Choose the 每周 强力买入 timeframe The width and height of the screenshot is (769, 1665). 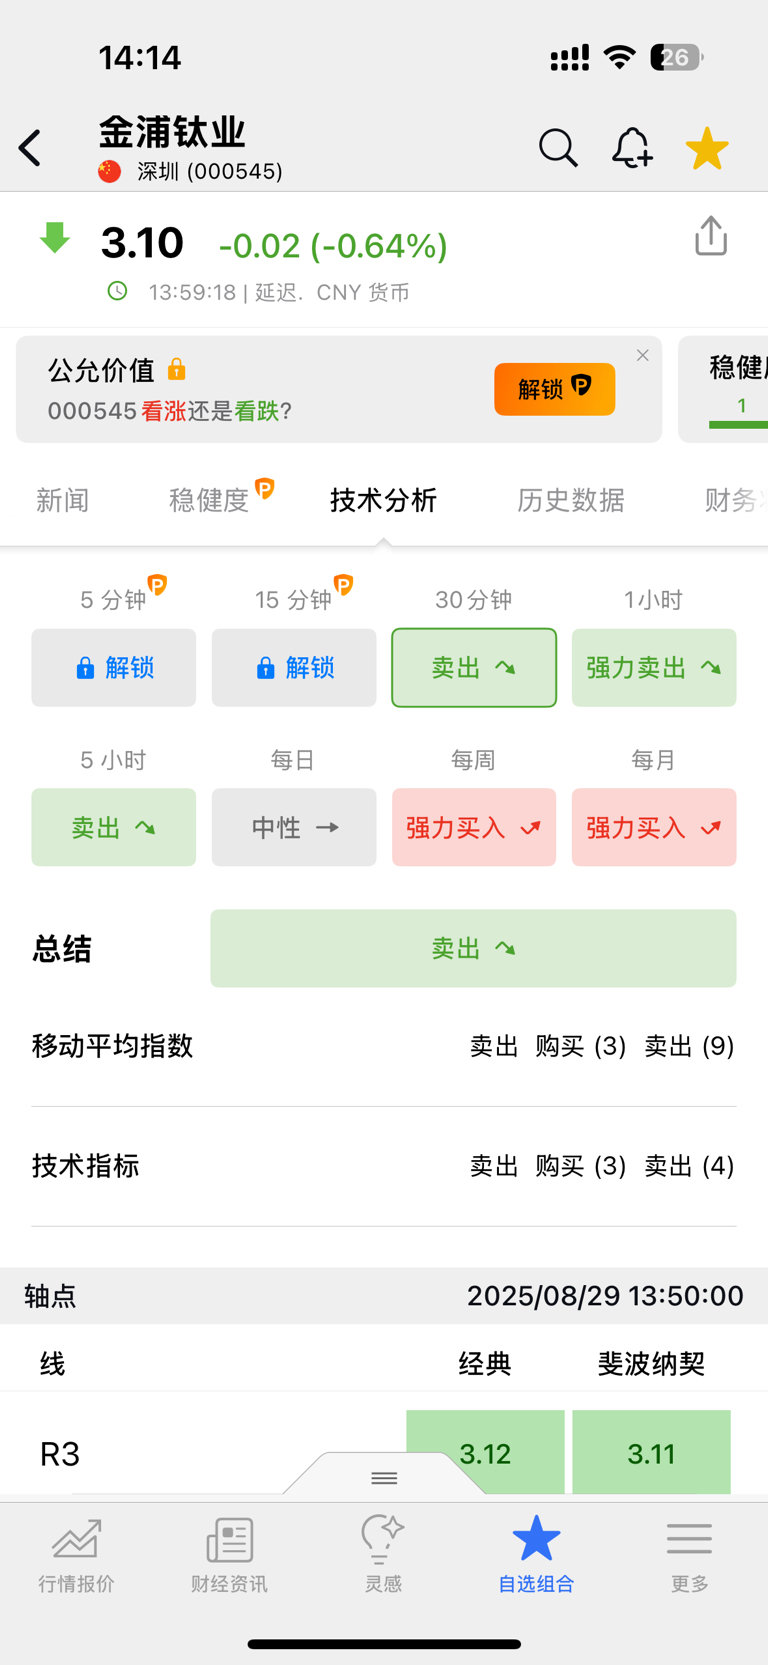click(474, 827)
